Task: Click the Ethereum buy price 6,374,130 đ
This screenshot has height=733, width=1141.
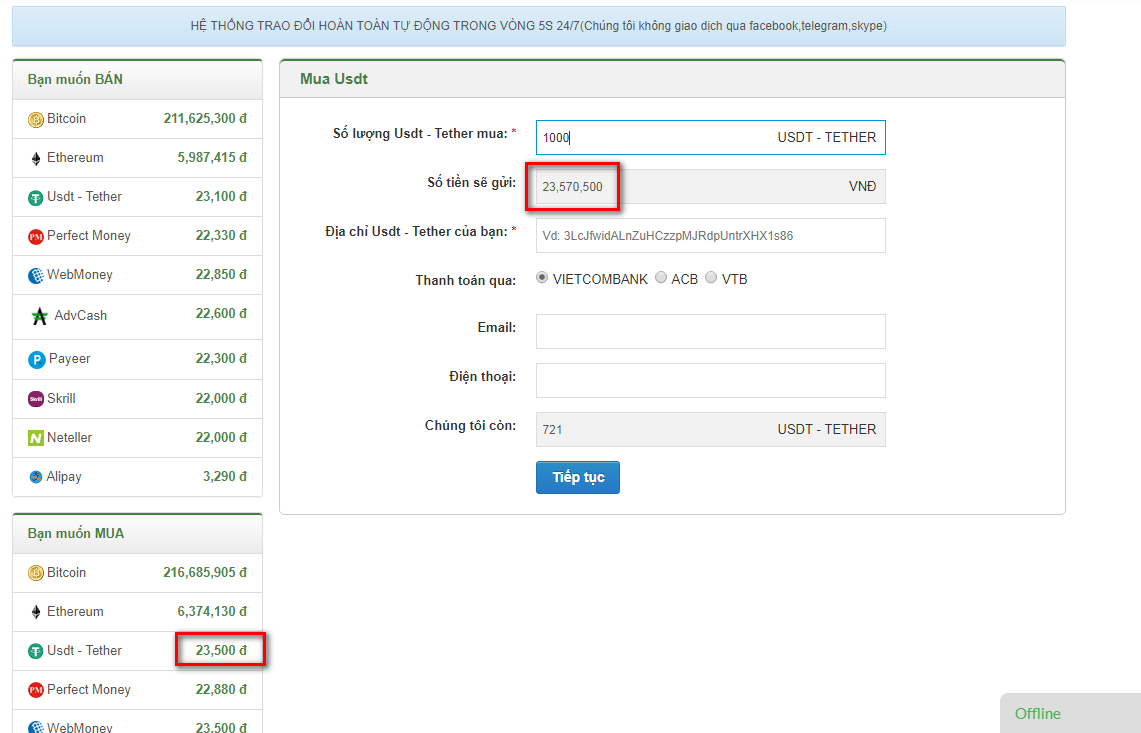Action: [212, 611]
